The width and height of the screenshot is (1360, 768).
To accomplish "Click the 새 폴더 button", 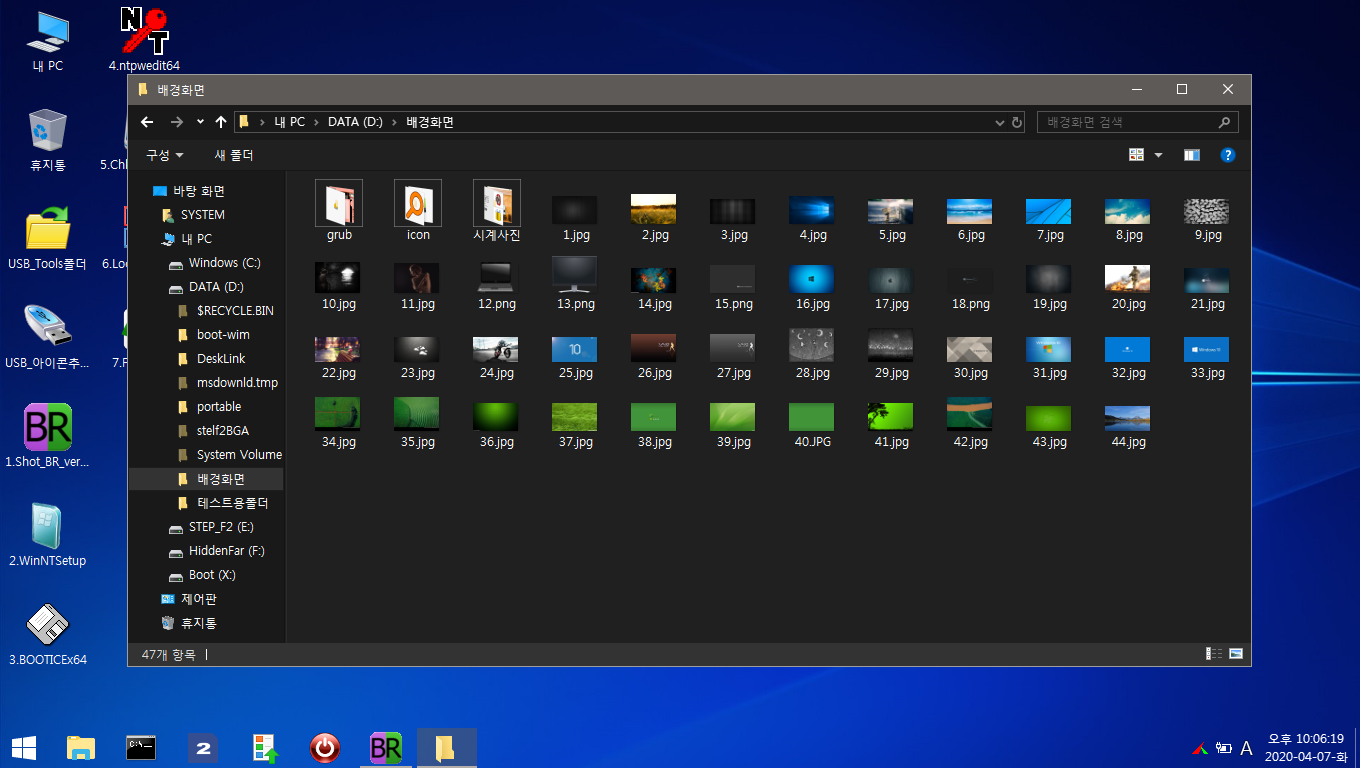I will [234, 155].
